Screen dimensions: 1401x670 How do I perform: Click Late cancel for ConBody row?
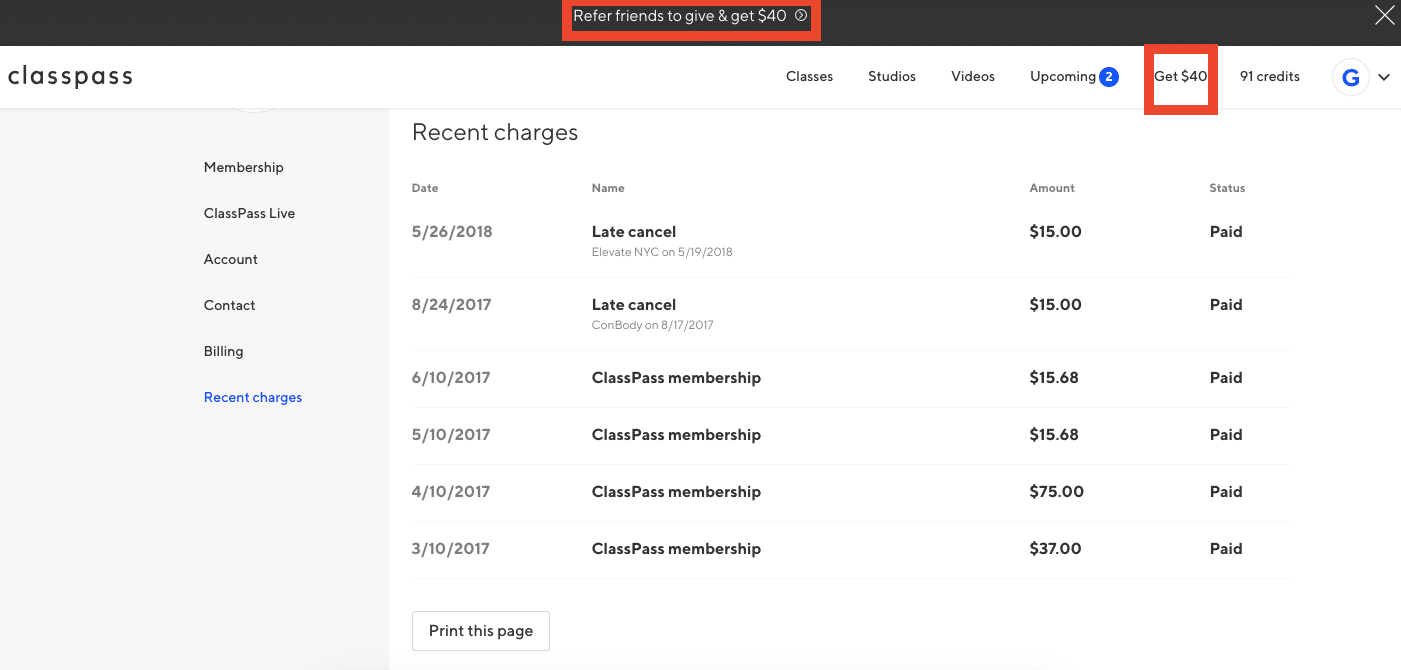point(634,305)
